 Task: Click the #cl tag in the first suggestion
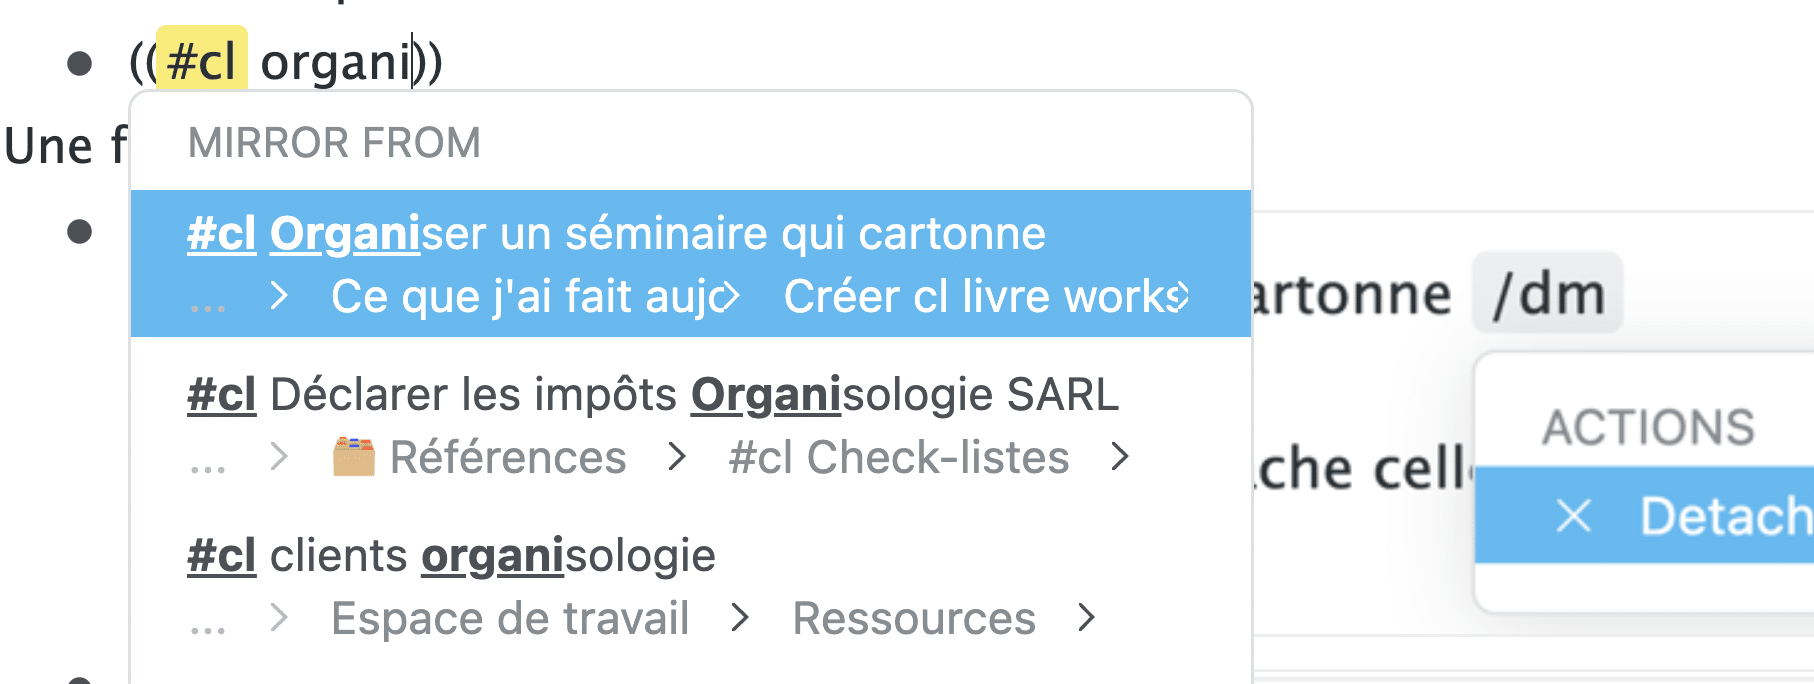220,232
